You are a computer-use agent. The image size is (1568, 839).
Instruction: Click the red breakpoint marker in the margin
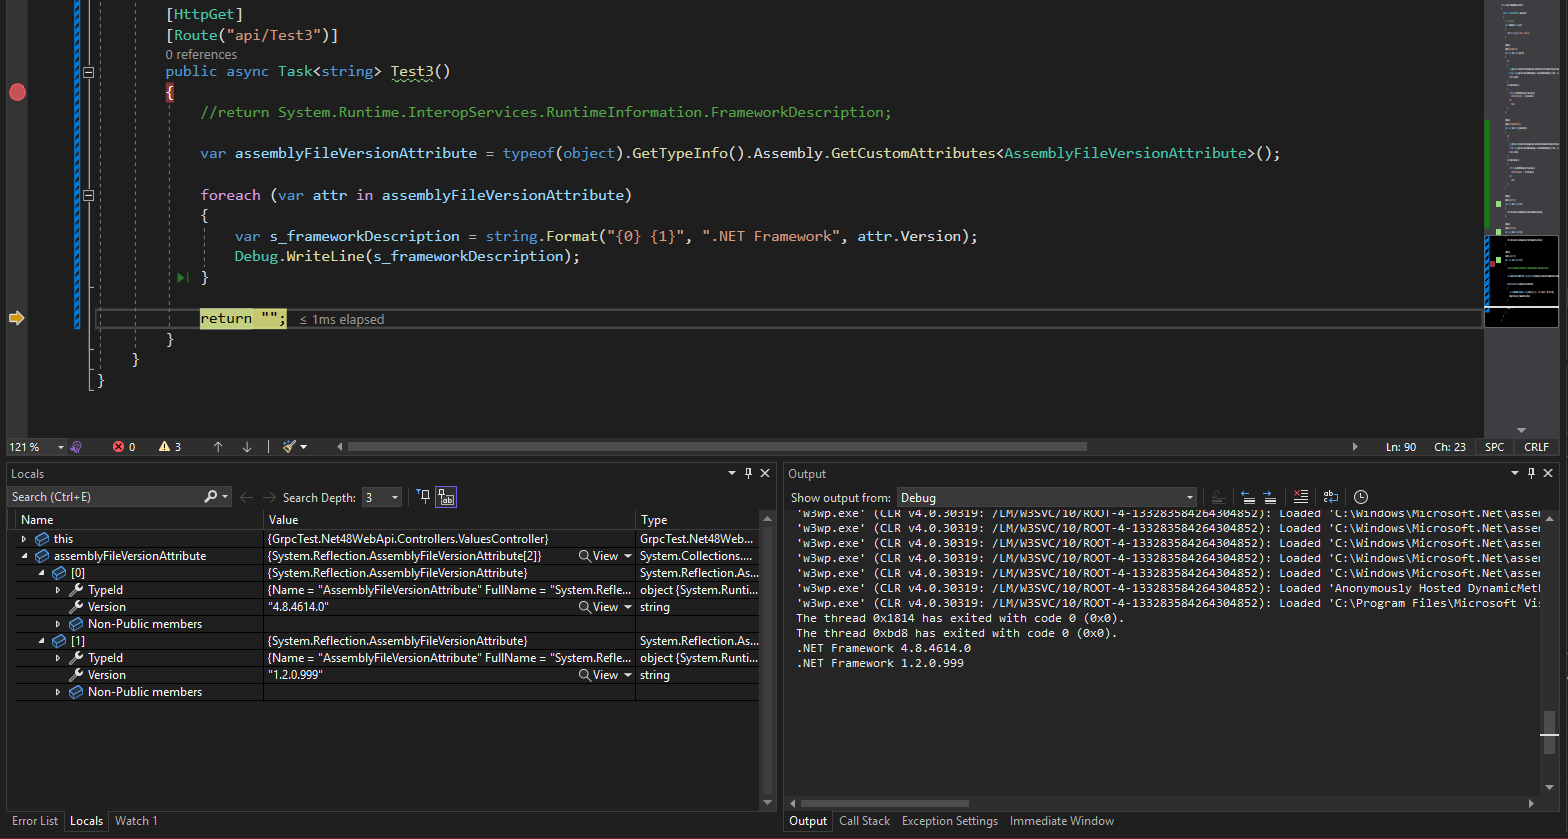pyautogui.click(x=17, y=92)
